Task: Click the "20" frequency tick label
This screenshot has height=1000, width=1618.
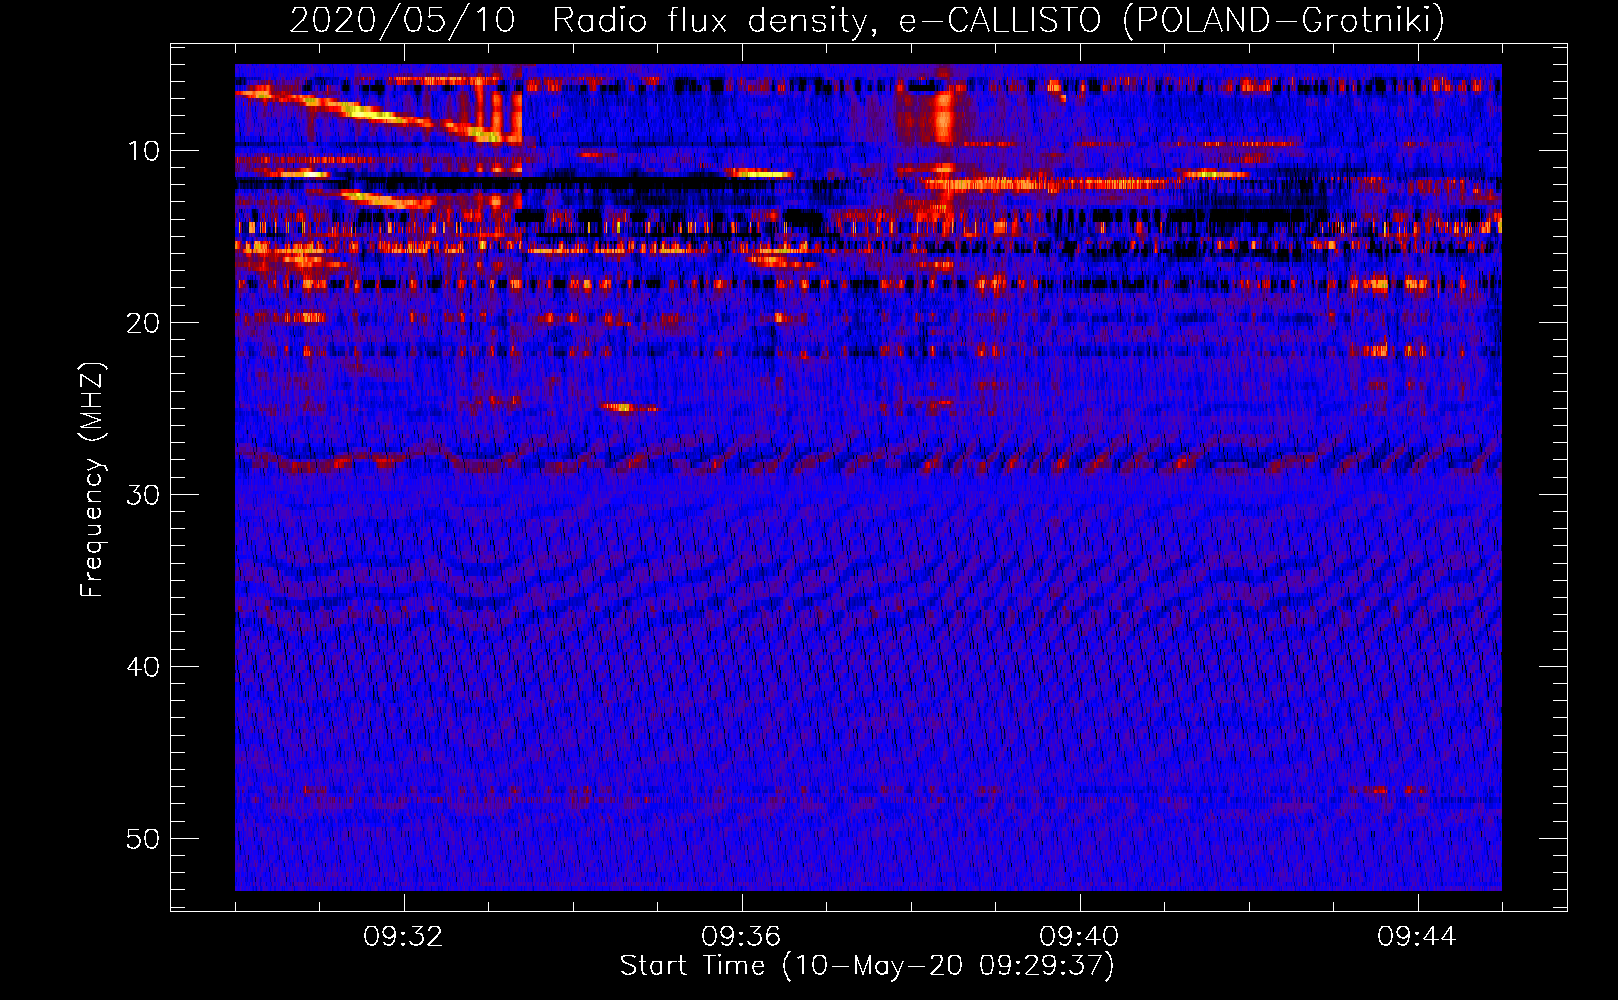Action: tap(144, 323)
